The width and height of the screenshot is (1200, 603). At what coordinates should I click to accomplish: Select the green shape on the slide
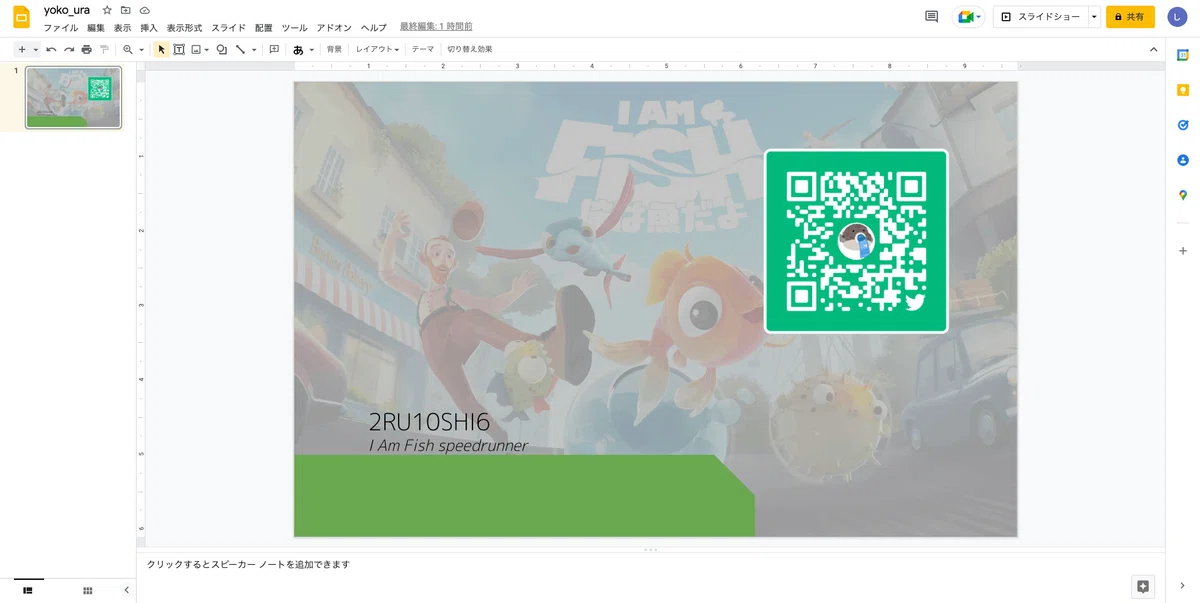pyautogui.click(x=524, y=496)
